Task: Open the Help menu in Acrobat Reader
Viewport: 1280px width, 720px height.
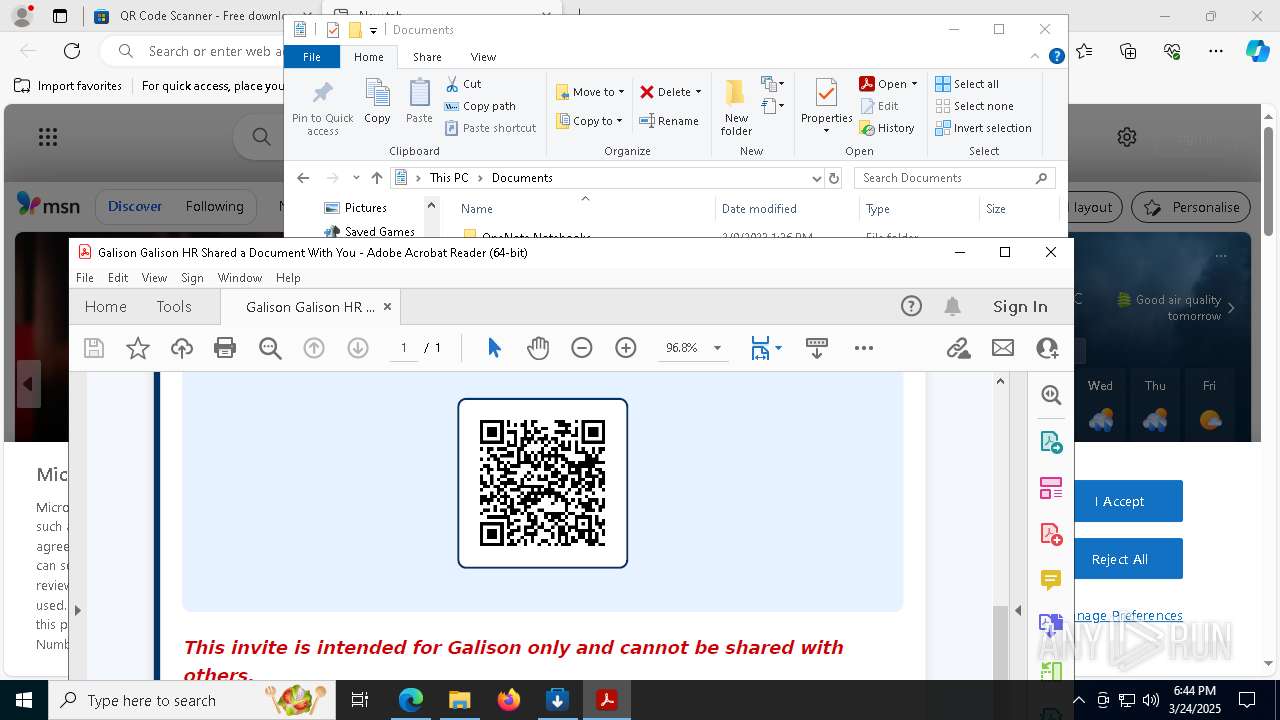Action: pyautogui.click(x=288, y=277)
